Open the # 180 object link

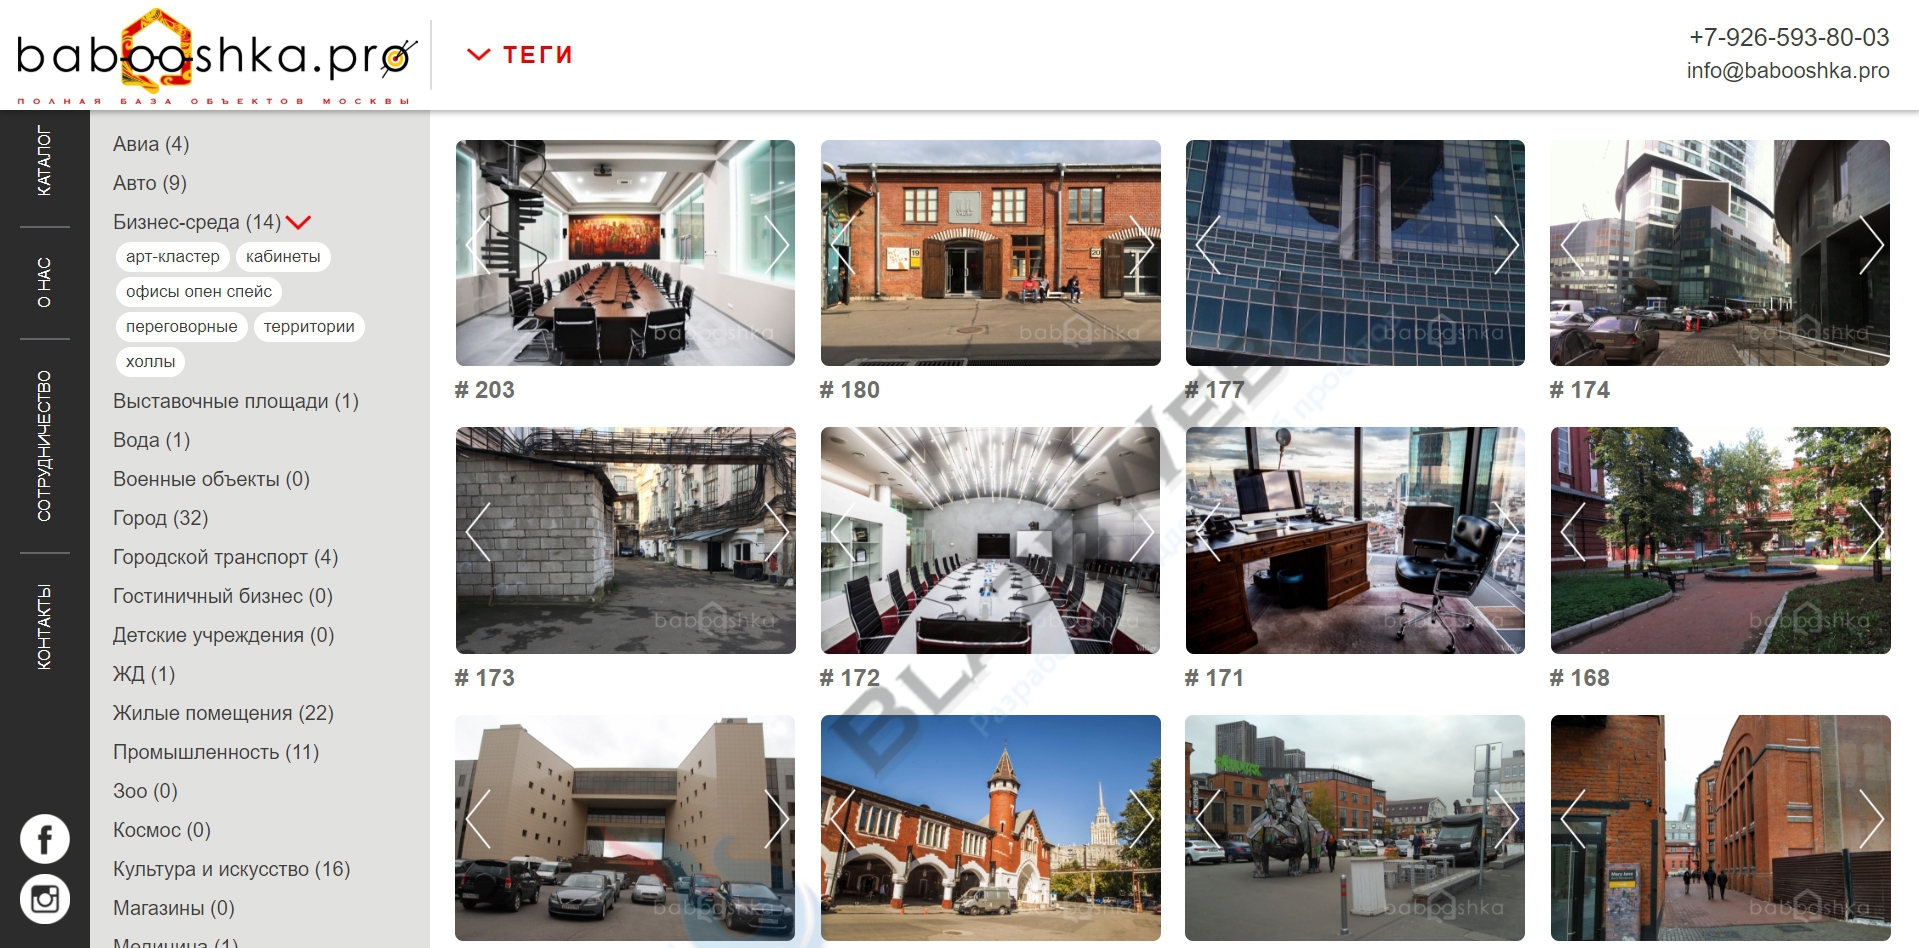point(850,390)
